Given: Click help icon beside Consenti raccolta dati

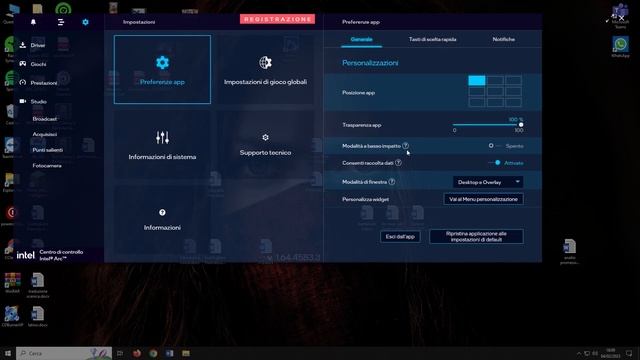Looking at the screenshot, I should coord(398,162).
